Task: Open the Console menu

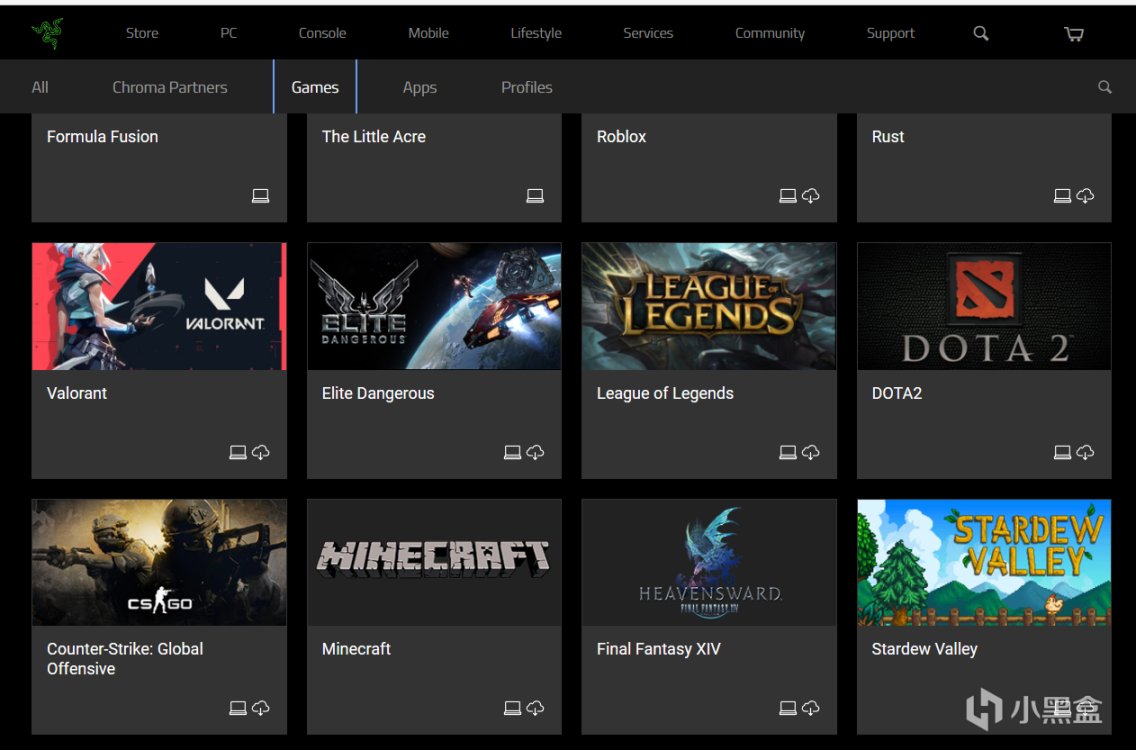Action: pos(322,33)
